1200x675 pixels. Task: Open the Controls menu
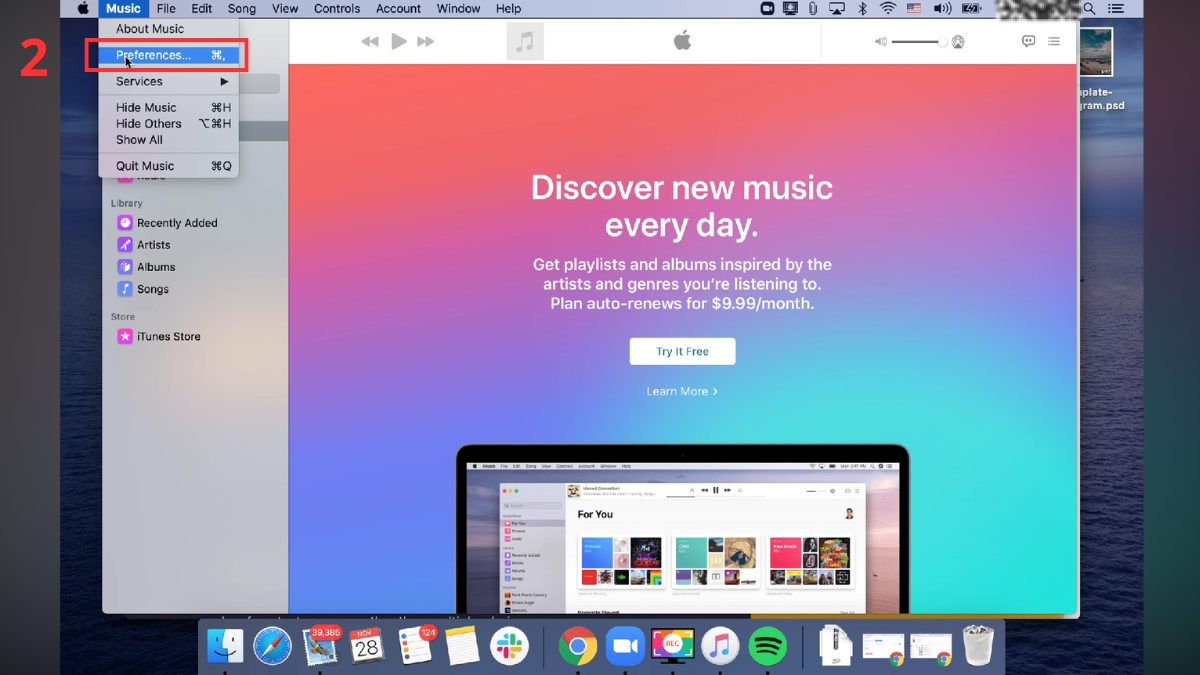(337, 9)
